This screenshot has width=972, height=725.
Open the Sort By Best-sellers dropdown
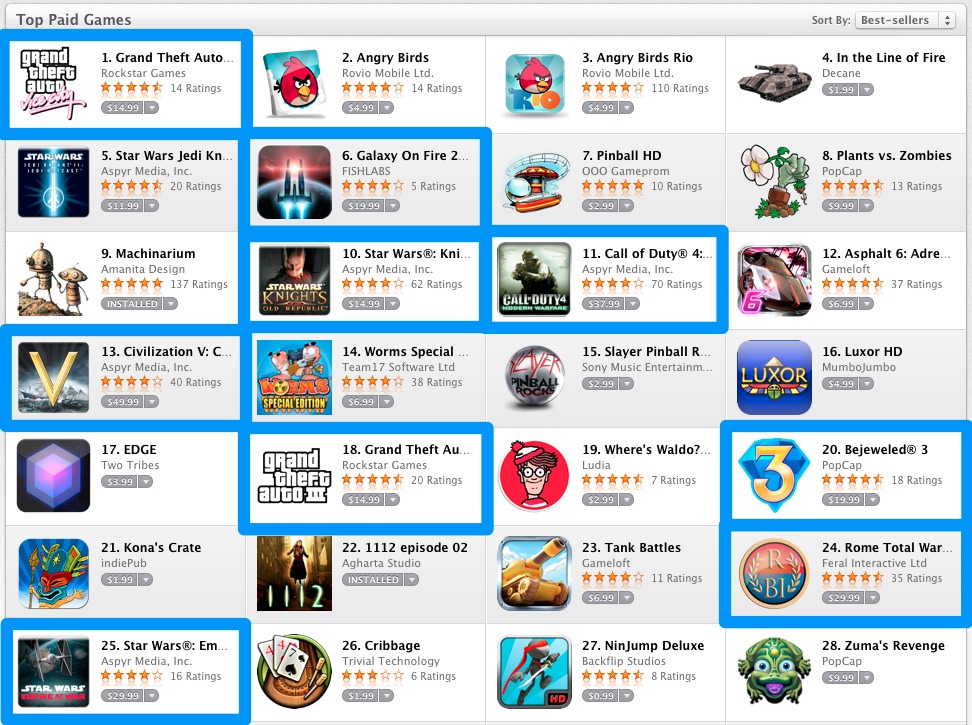click(x=904, y=20)
